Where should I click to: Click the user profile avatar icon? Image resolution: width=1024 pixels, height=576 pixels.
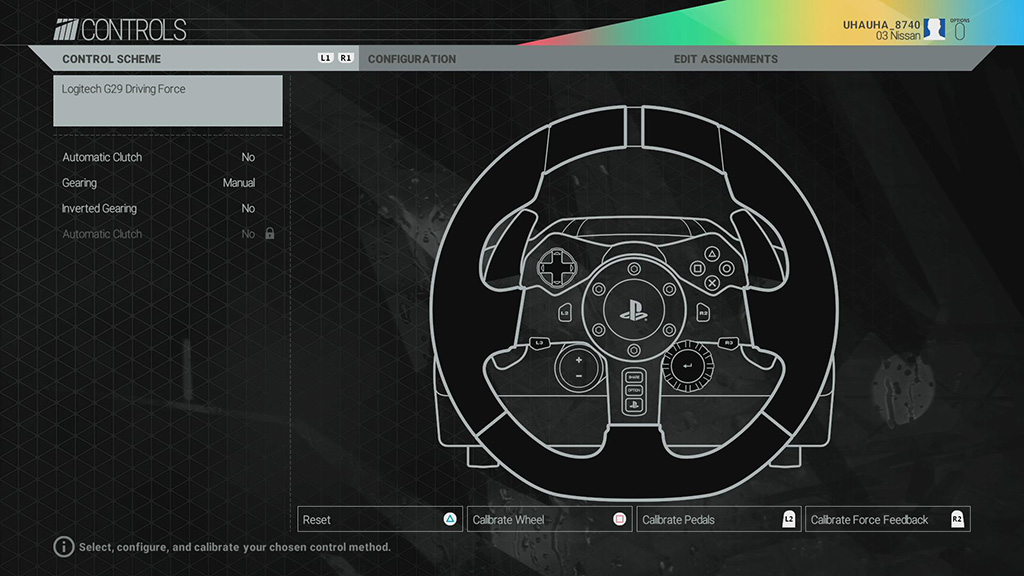coord(934,29)
